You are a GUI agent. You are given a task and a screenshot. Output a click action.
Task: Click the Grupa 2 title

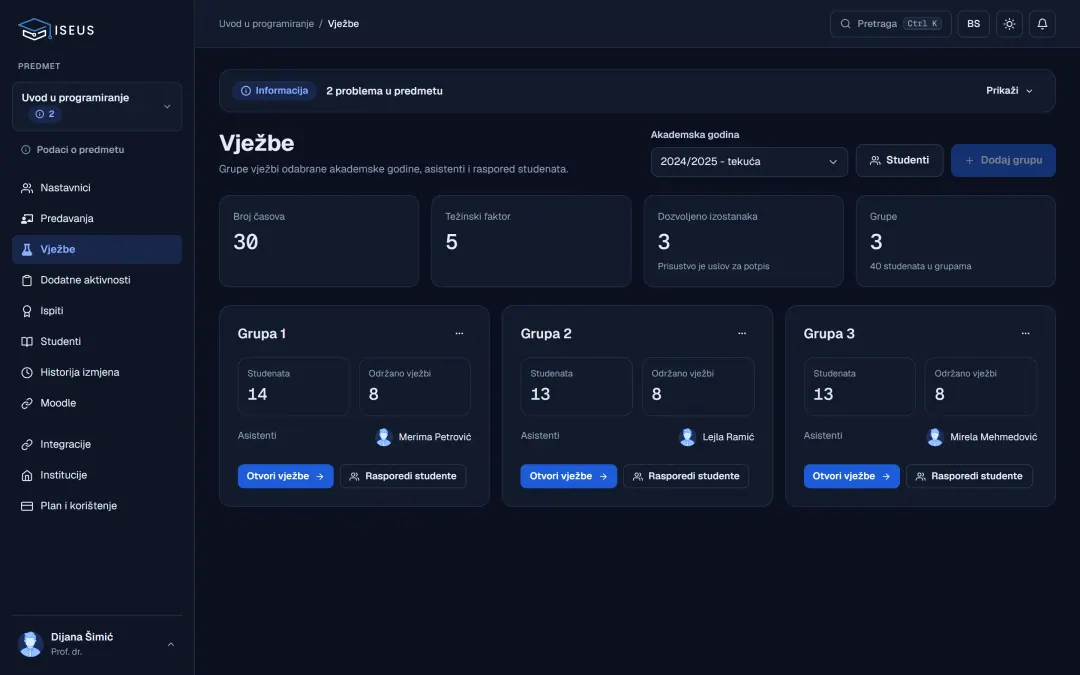click(546, 333)
